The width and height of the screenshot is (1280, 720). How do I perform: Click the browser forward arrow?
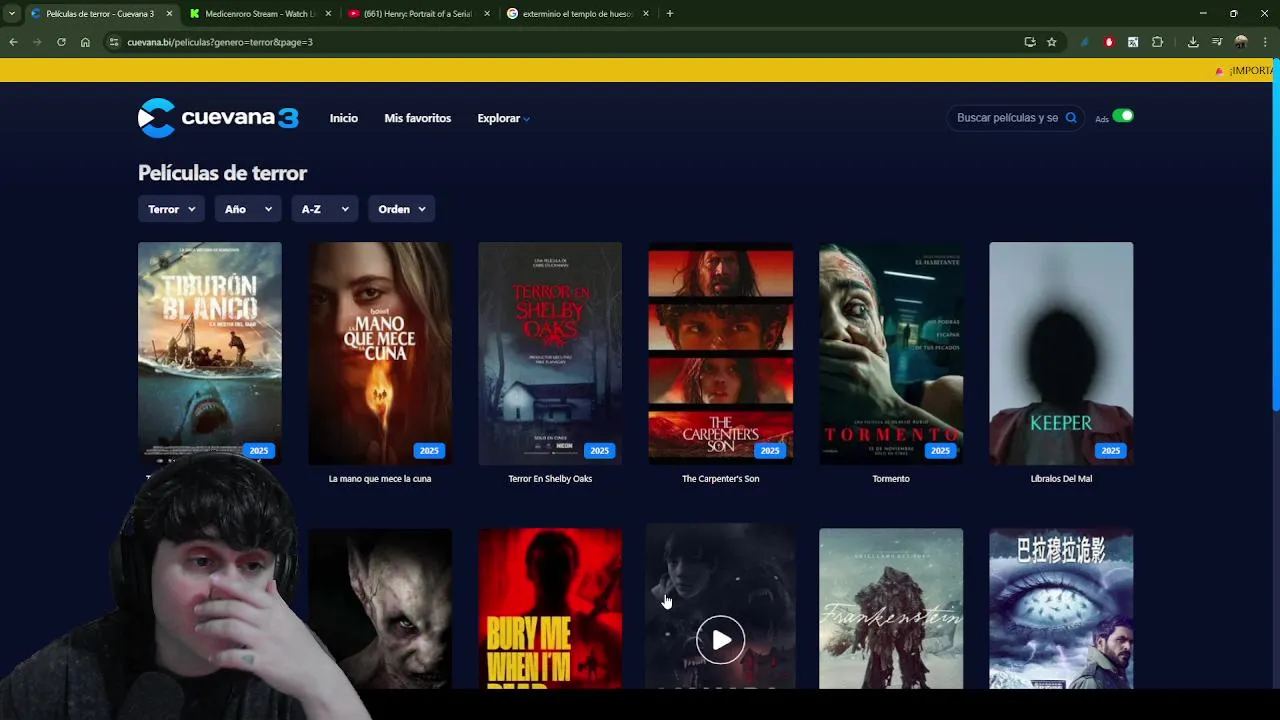[x=37, y=42]
